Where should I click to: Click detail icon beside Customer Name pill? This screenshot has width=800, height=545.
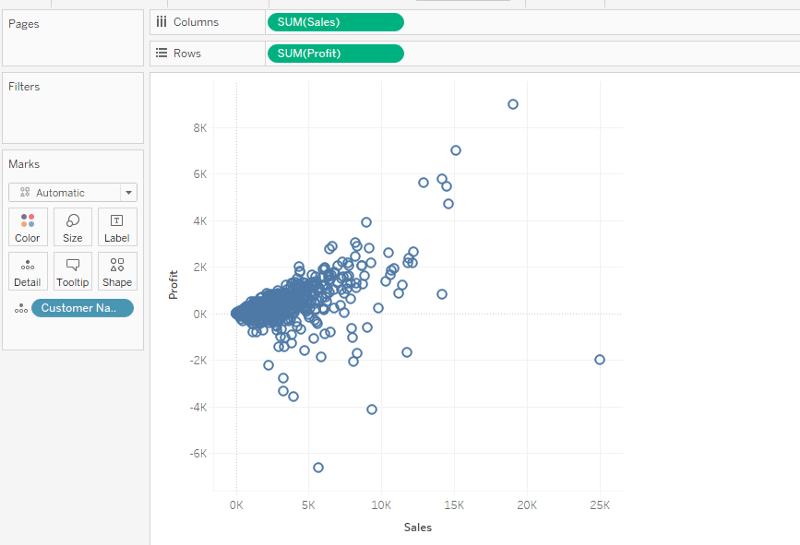[x=20, y=309]
